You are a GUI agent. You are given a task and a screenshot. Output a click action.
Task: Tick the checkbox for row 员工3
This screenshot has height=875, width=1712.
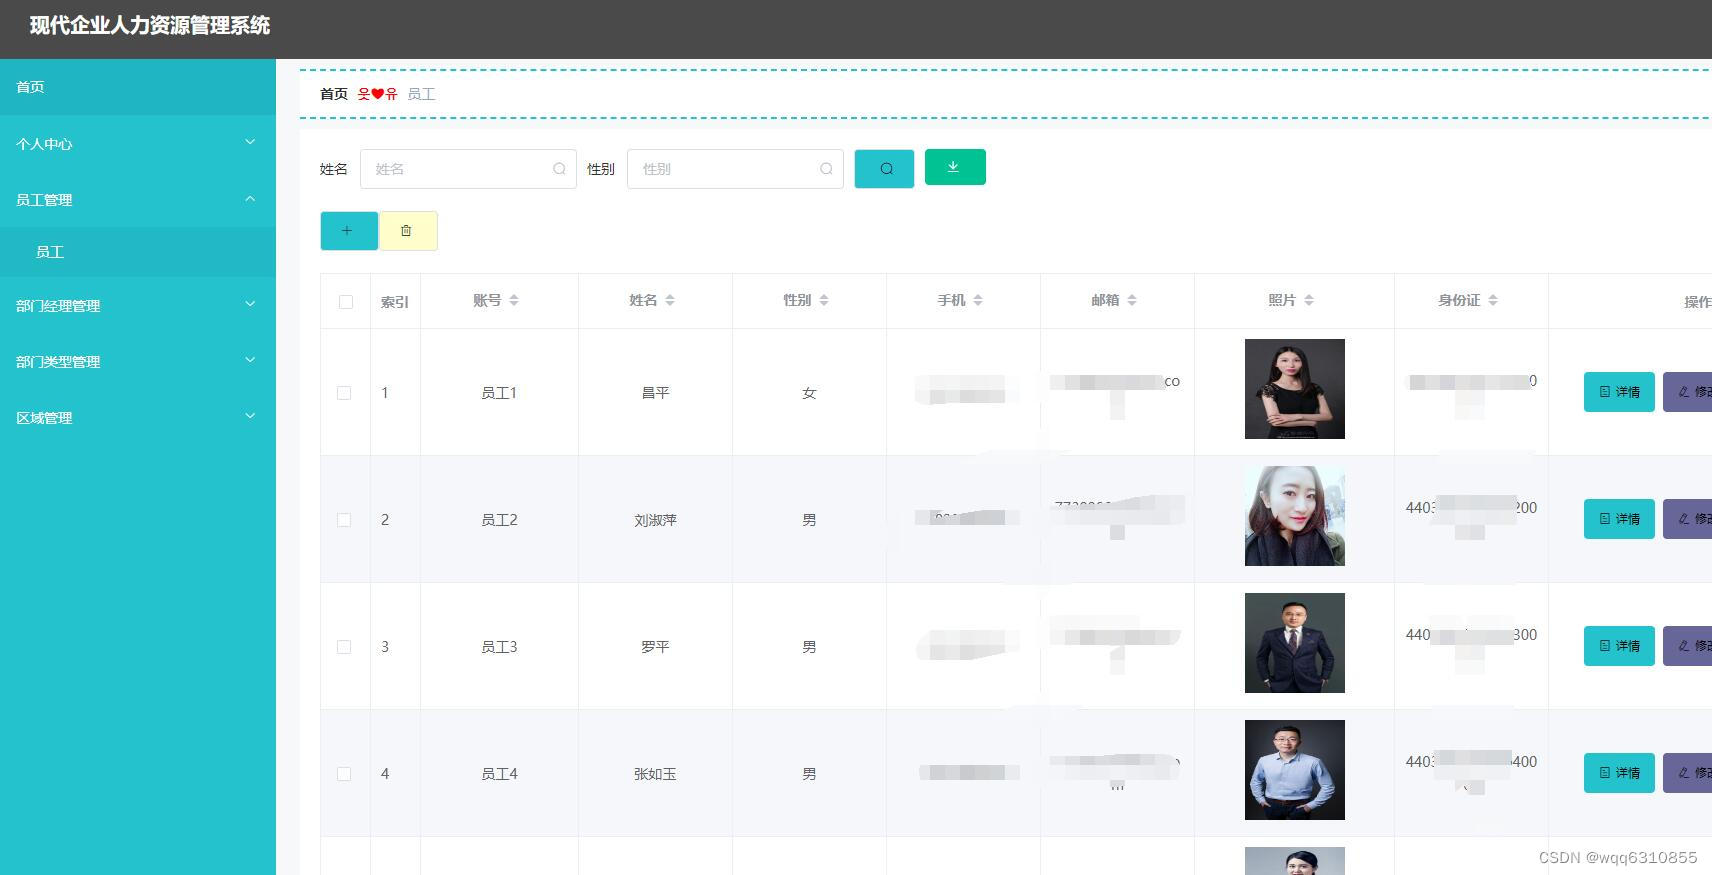click(344, 647)
